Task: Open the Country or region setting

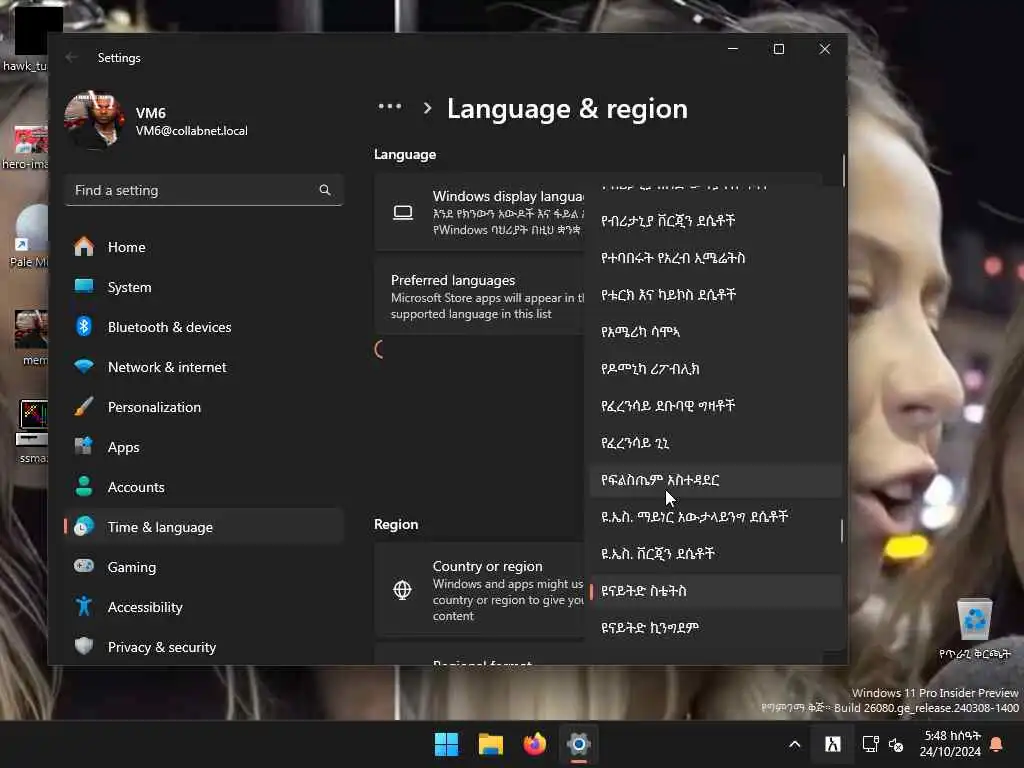Action: coord(479,590)
